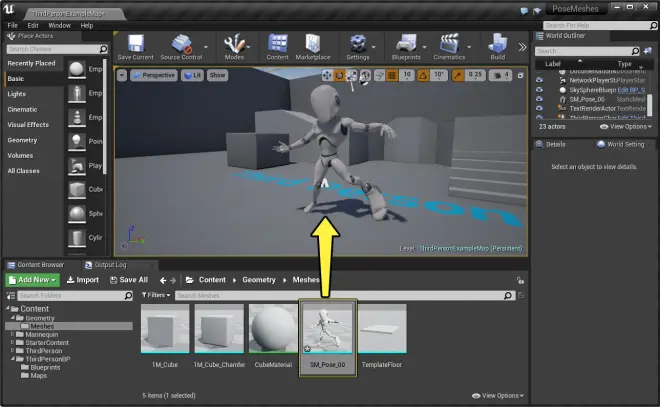Open the Modes toolbar icon

pyautogui.click(x=234, y=43)
